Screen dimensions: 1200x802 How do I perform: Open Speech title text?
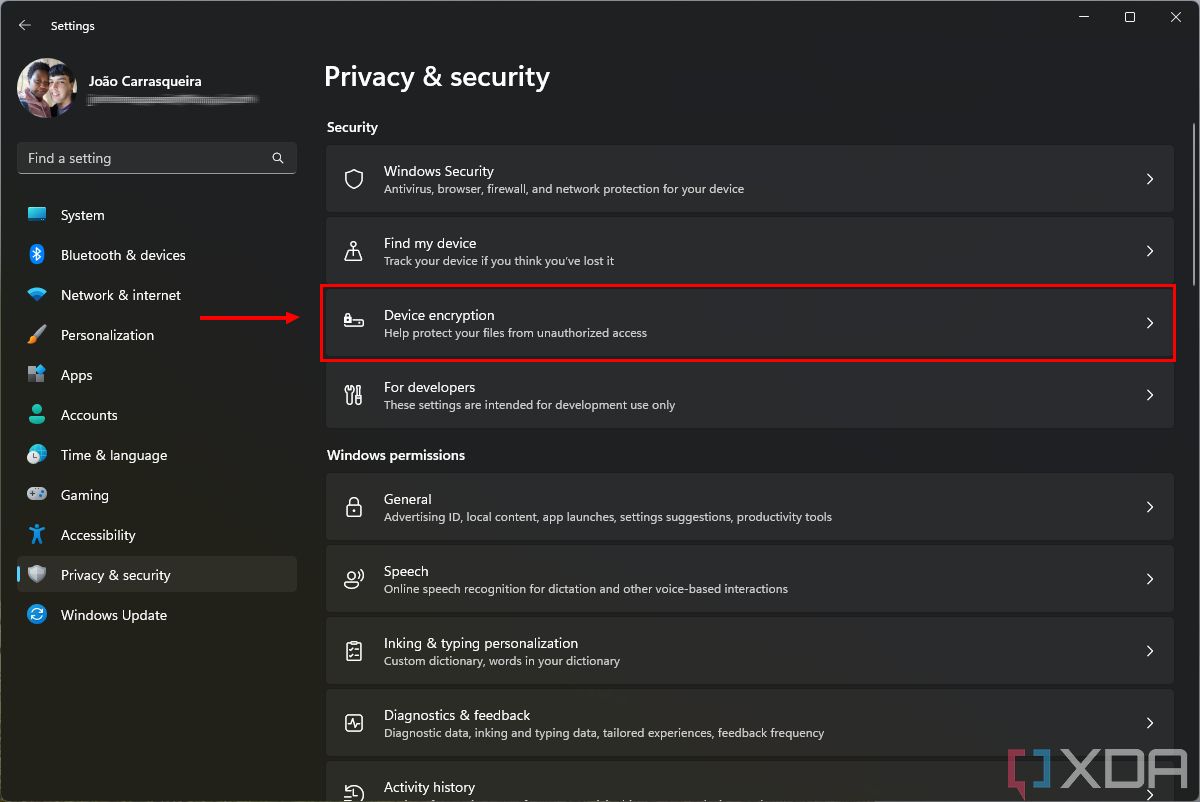tap(406, 571)
